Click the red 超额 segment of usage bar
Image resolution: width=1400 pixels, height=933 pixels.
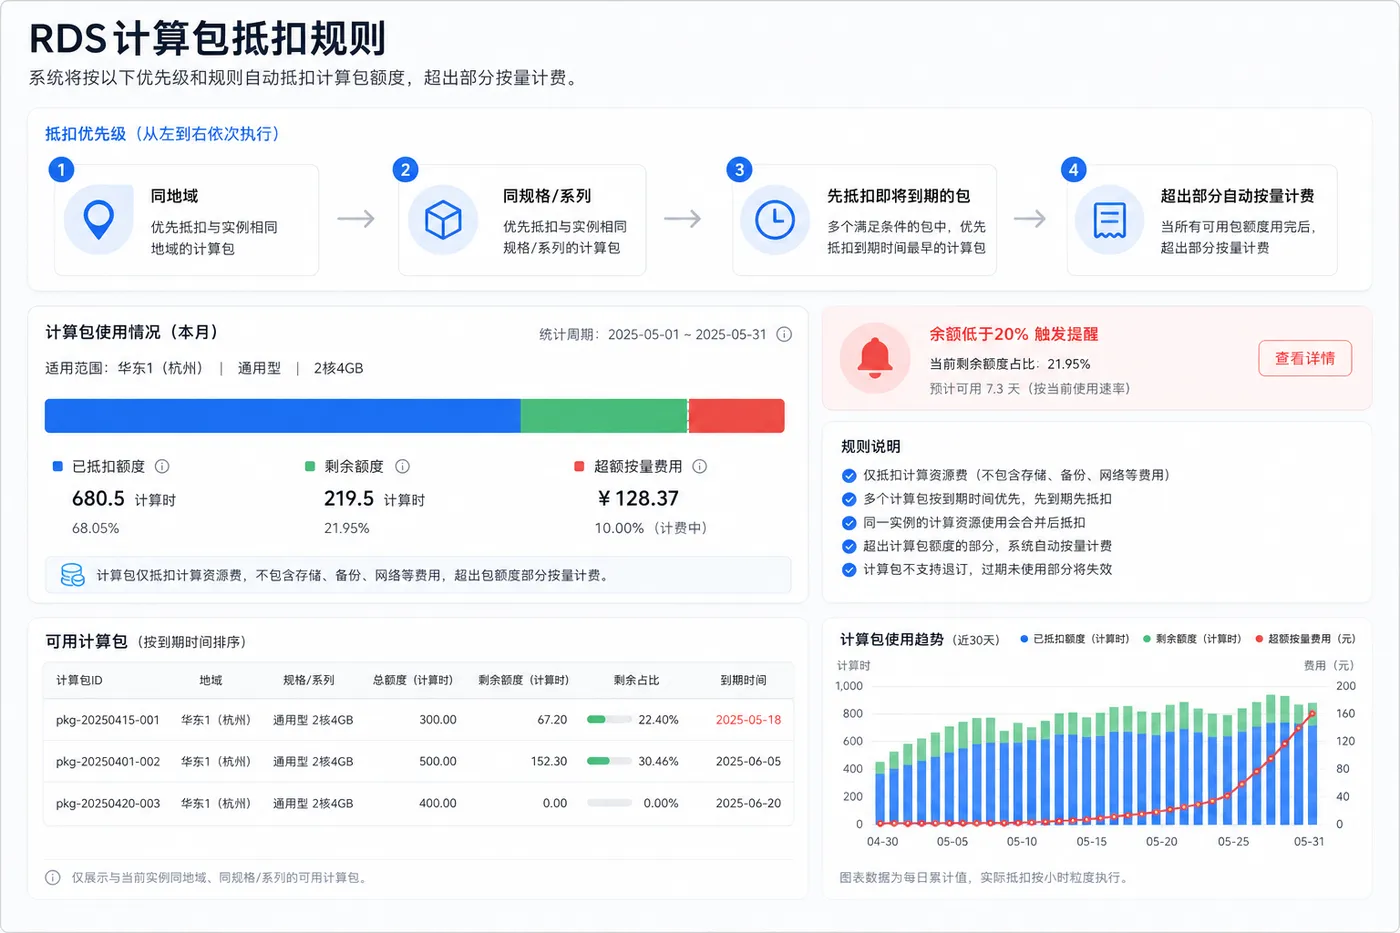pos(737,416)
